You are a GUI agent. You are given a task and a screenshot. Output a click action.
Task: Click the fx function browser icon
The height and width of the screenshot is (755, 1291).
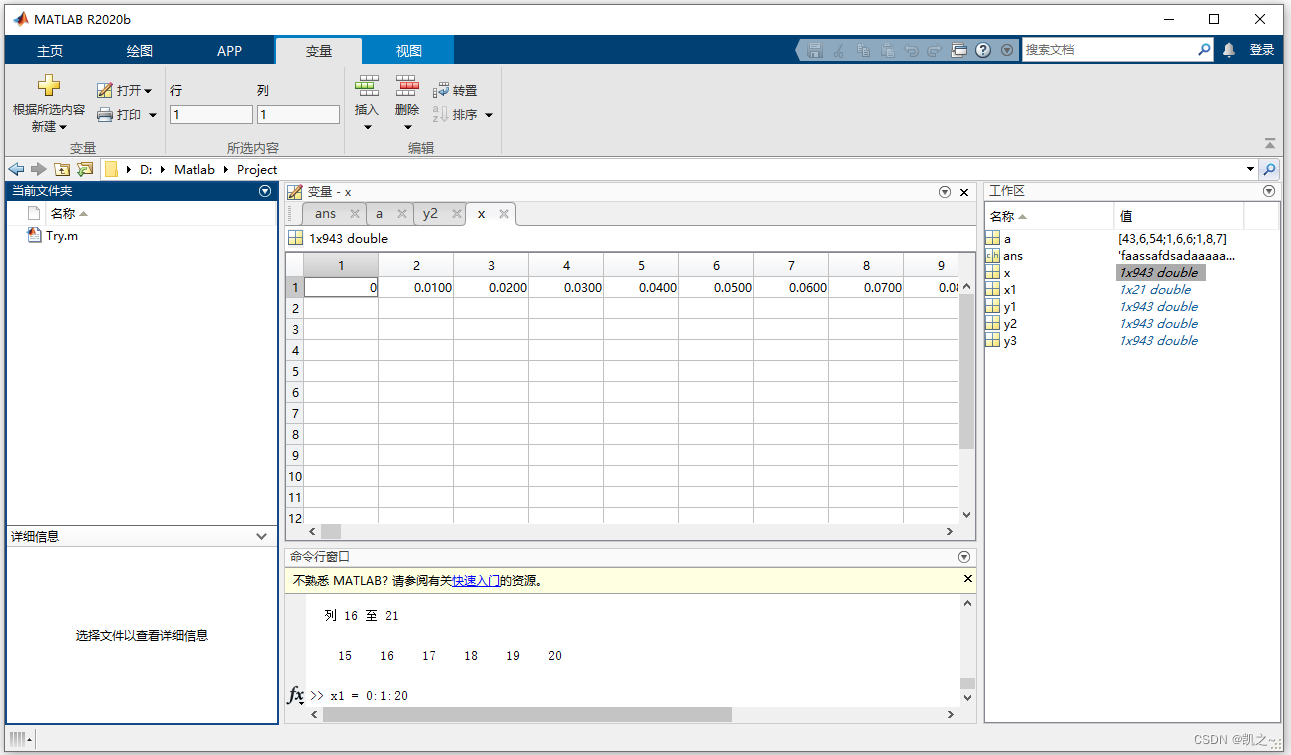click(x=297, y=695)
